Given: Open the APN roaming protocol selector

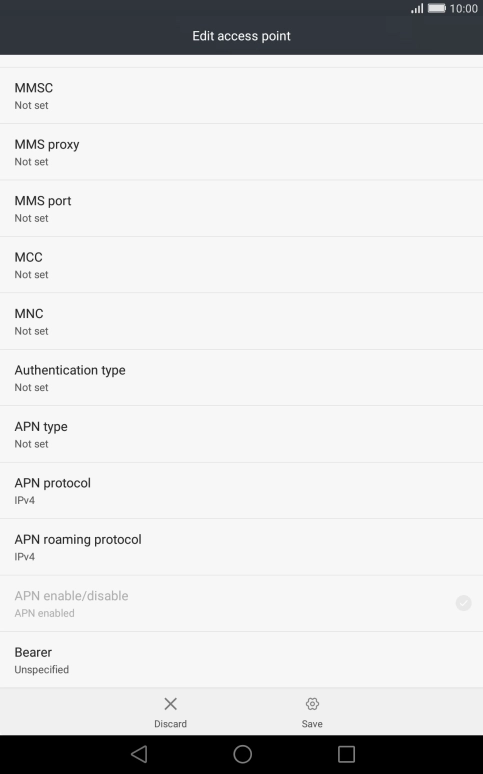Looking at the screenshot, I should tap(242, 547).
